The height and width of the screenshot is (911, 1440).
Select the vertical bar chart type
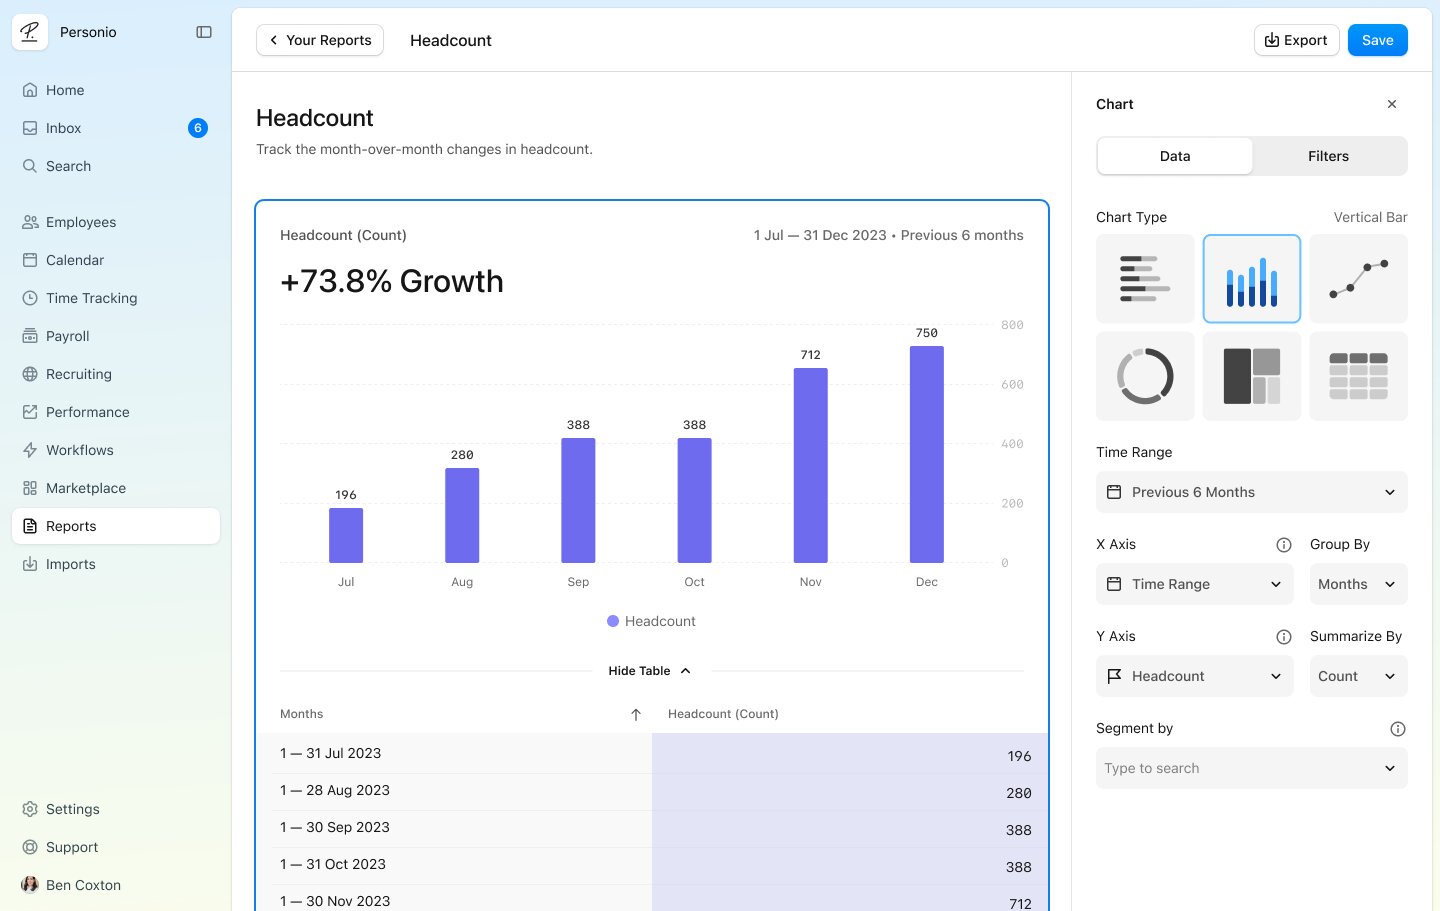1251,279
